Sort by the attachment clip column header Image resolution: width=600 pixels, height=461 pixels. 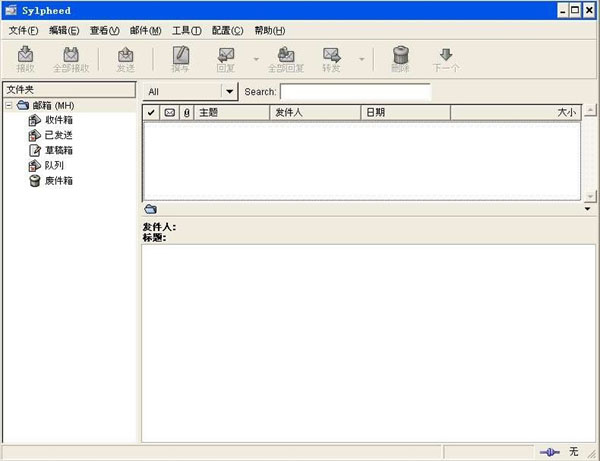[x=187, y=112]
